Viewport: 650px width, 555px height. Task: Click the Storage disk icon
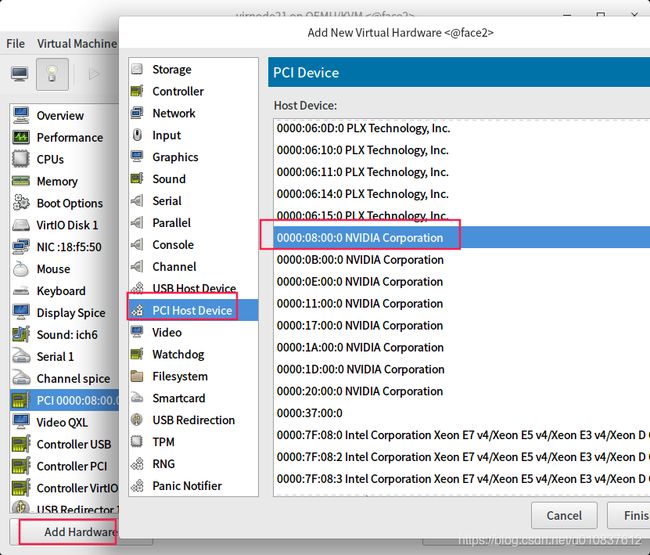[x=137, y=69]
